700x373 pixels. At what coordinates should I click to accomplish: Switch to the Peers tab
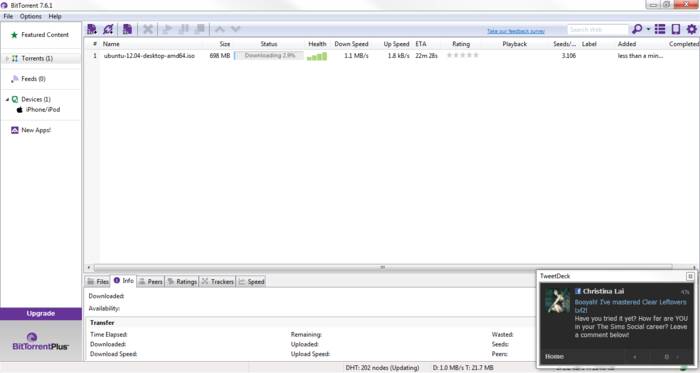[150, 282]
